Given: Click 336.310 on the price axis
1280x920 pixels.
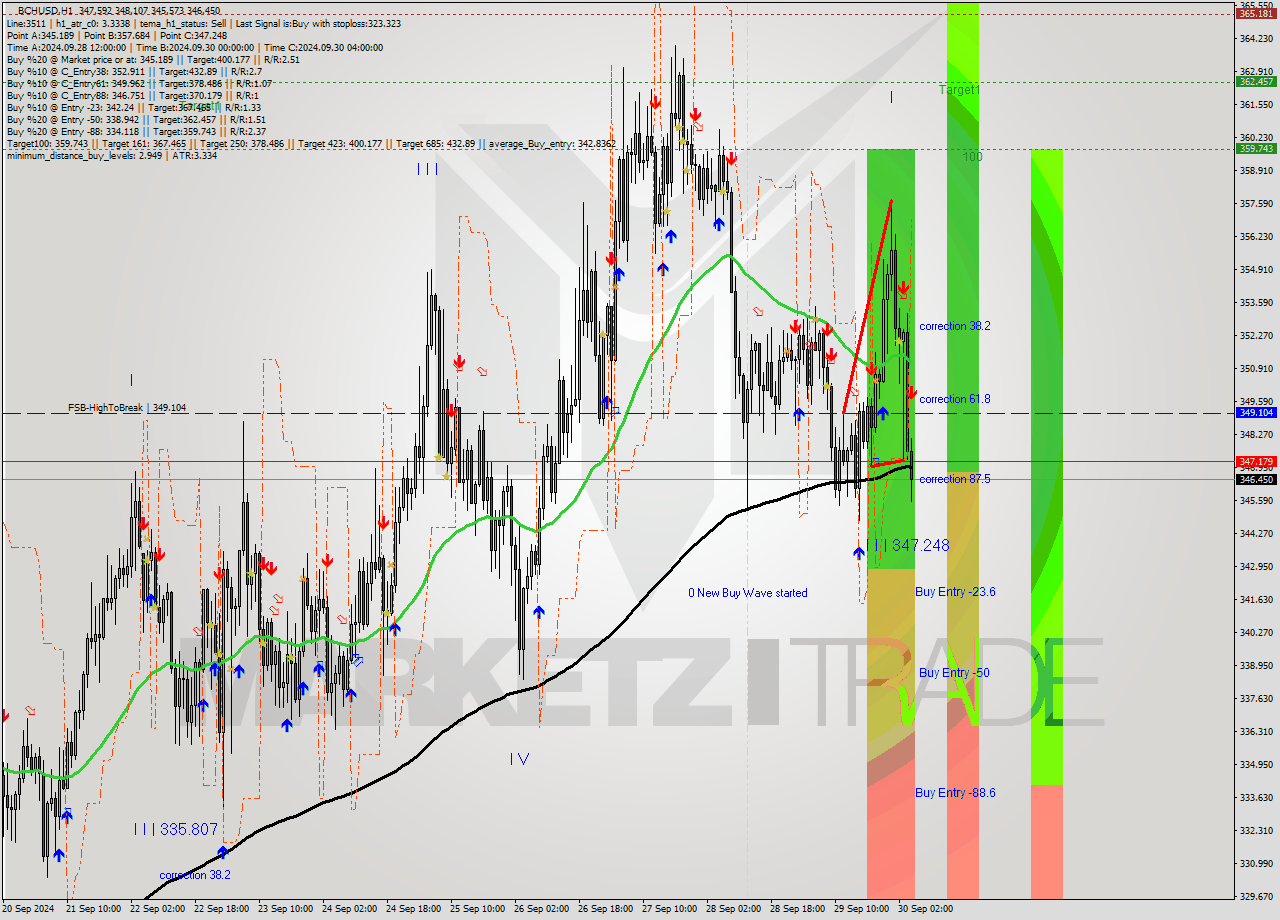Looking at the screenshot, I should [1256, 732].
